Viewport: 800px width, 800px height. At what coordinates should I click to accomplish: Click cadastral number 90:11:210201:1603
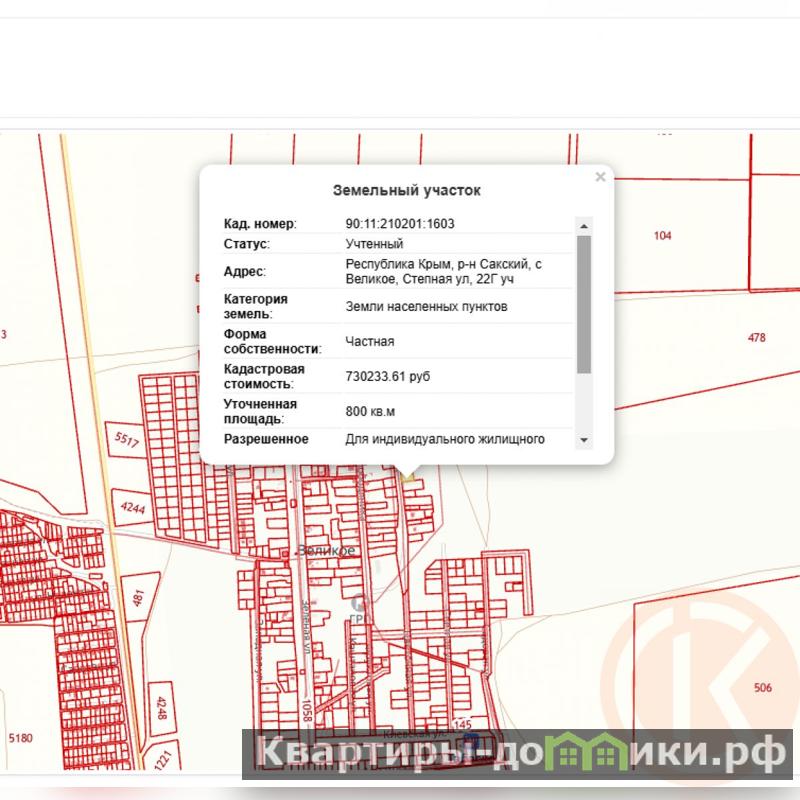click(399, 224)
